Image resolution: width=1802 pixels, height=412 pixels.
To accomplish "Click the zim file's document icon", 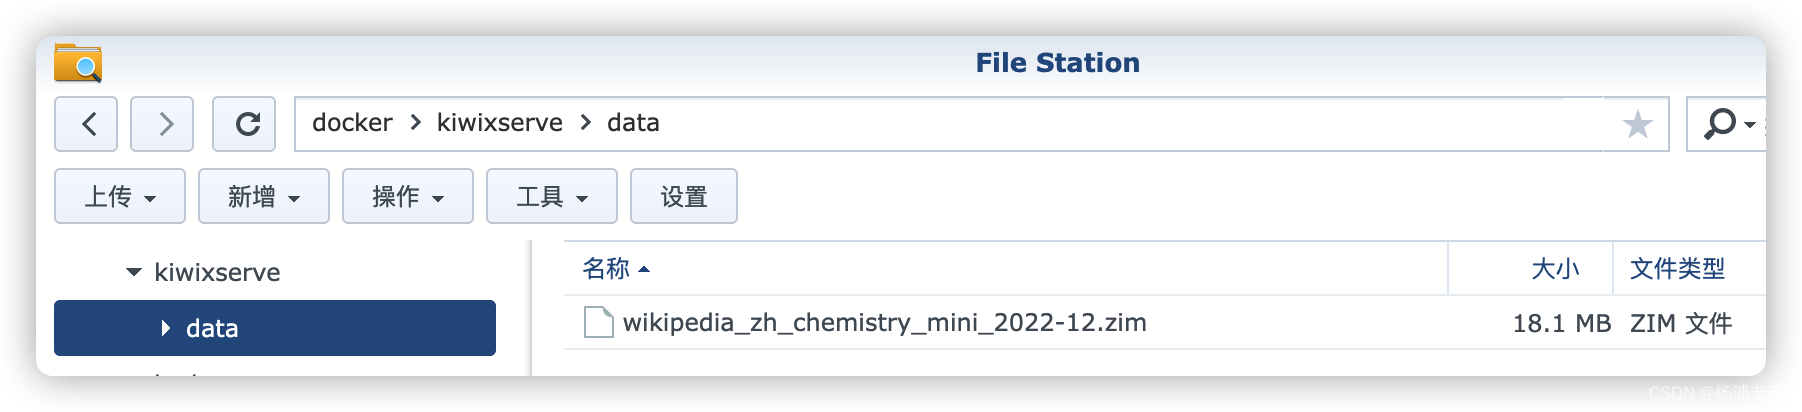I will point(598,322).
